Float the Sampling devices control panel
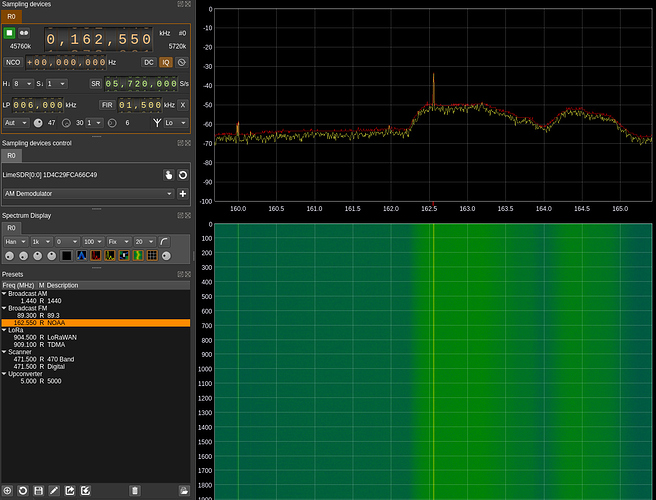The image size is (656, 500). pyautogui.click(x=180, y=143)
